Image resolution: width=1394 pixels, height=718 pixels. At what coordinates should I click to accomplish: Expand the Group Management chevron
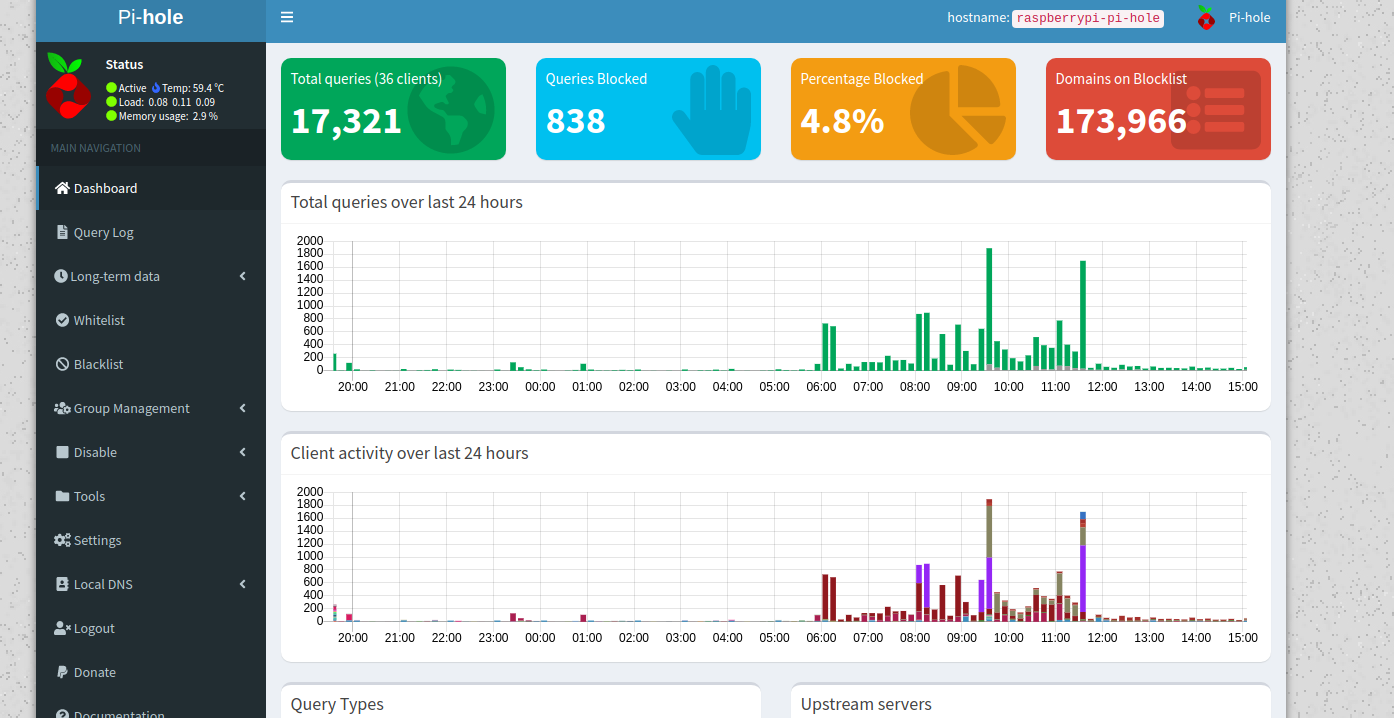pyautogui.click(x=242, y=408)
